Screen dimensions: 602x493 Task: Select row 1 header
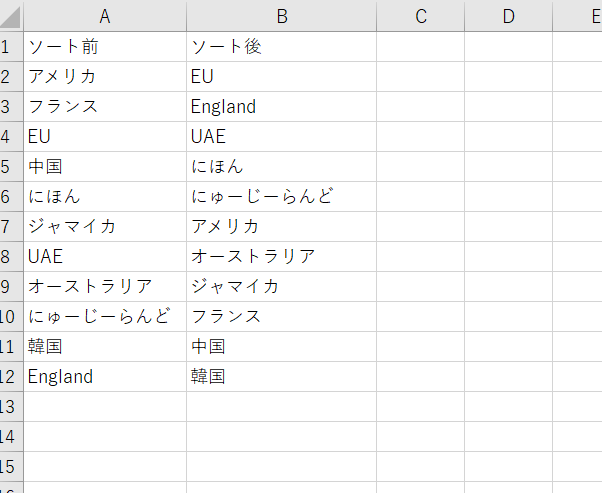pyautogui.click(x=11, y=46)
